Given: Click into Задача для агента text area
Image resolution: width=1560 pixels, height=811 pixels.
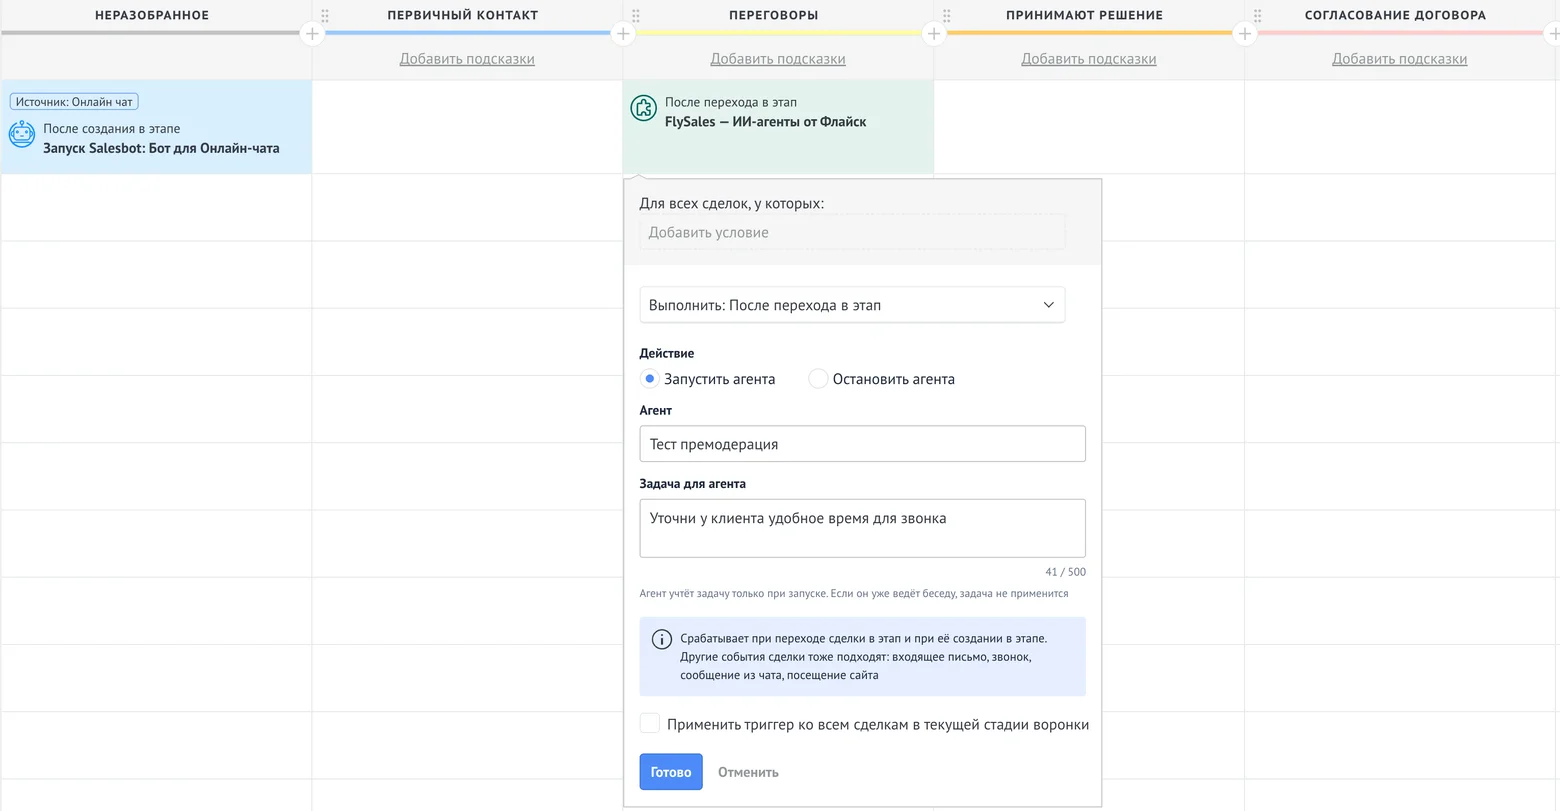Looking at the screenshot, I should [862, 528].
